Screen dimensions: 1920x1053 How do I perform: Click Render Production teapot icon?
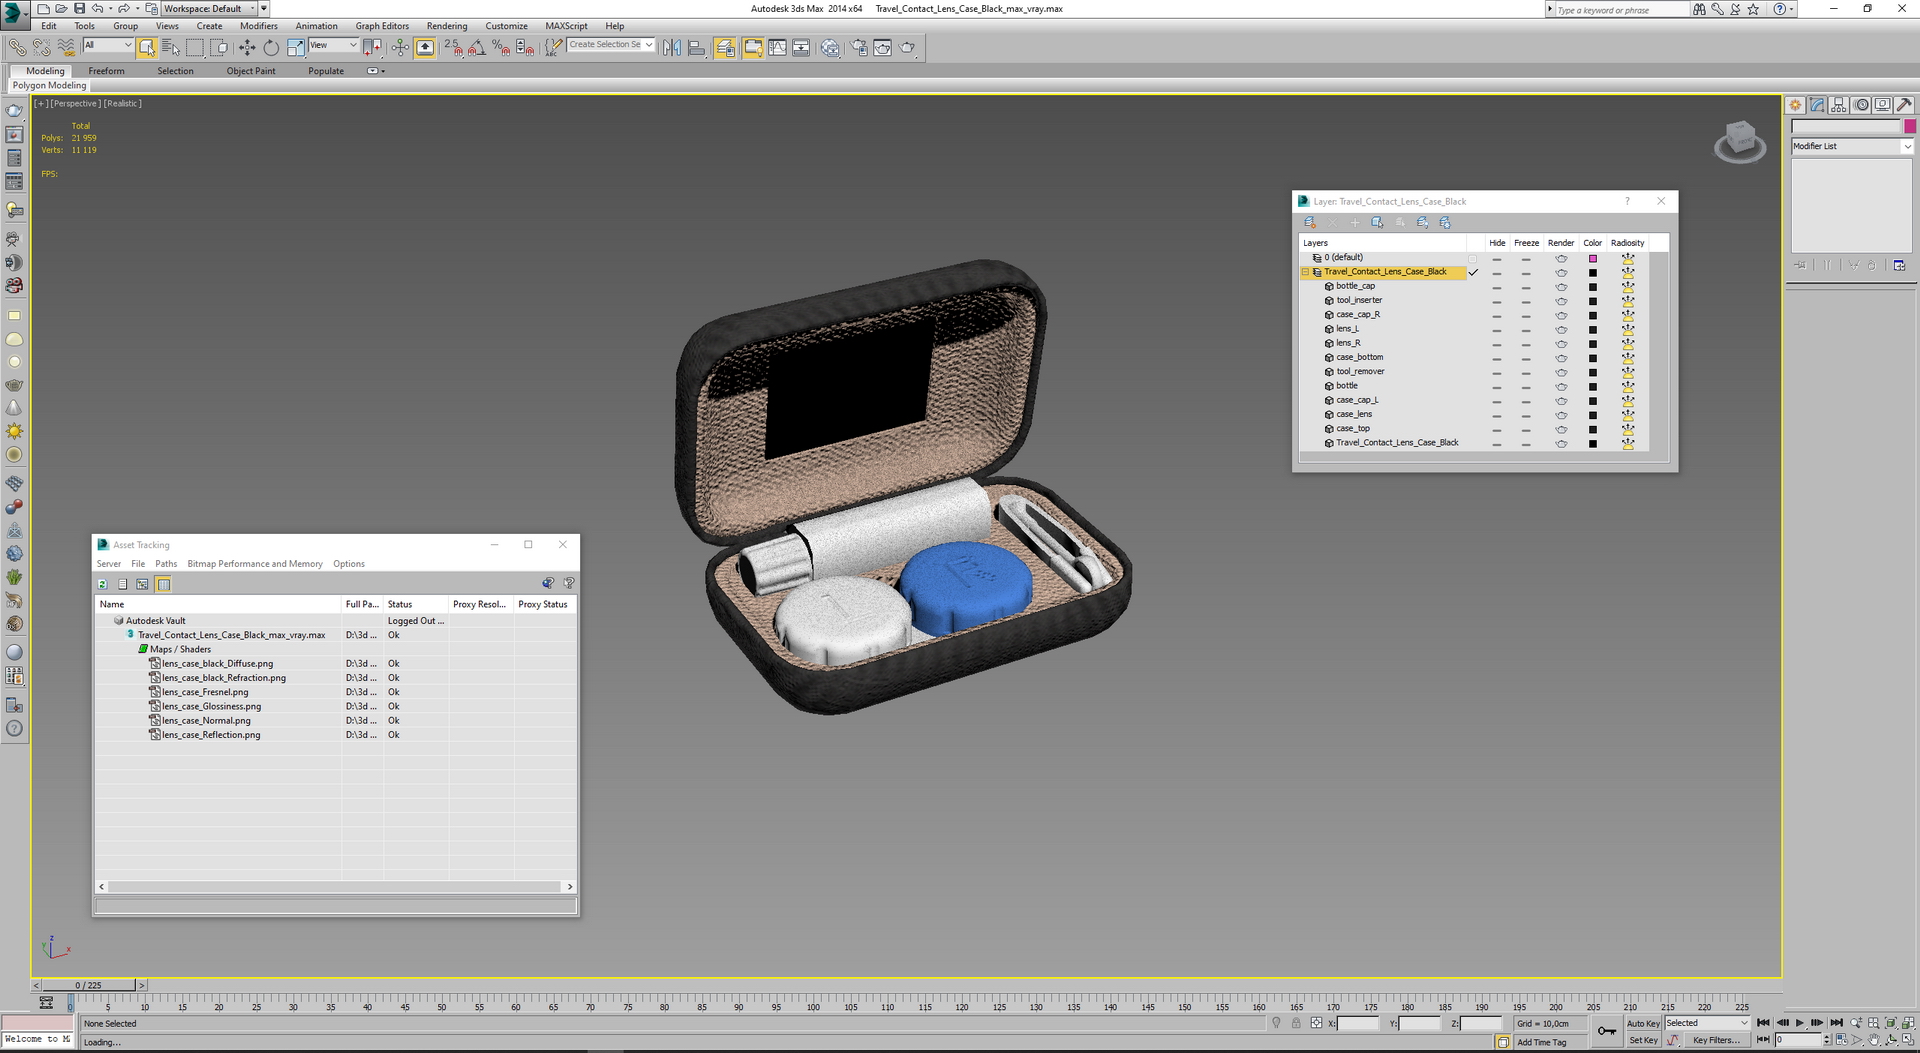907,47
